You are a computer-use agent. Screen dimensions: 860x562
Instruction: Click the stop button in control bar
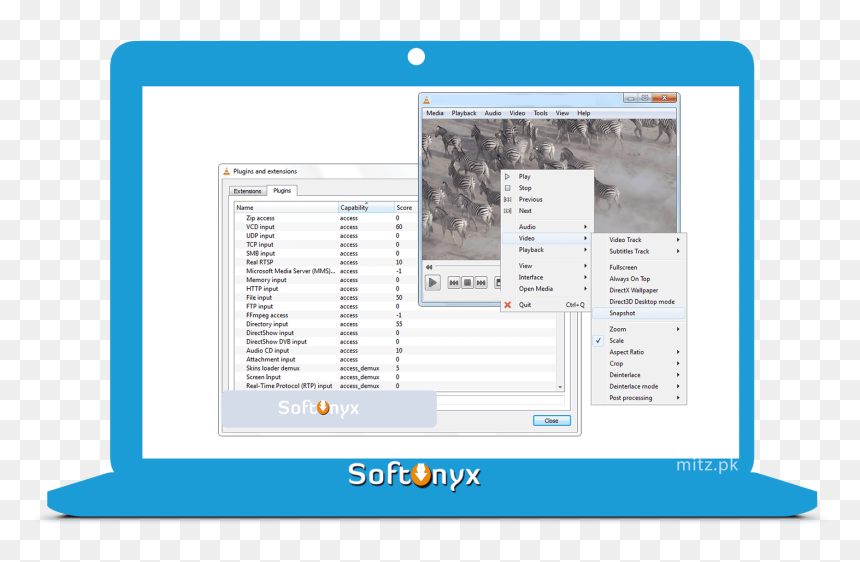click(x=467, y=282)
